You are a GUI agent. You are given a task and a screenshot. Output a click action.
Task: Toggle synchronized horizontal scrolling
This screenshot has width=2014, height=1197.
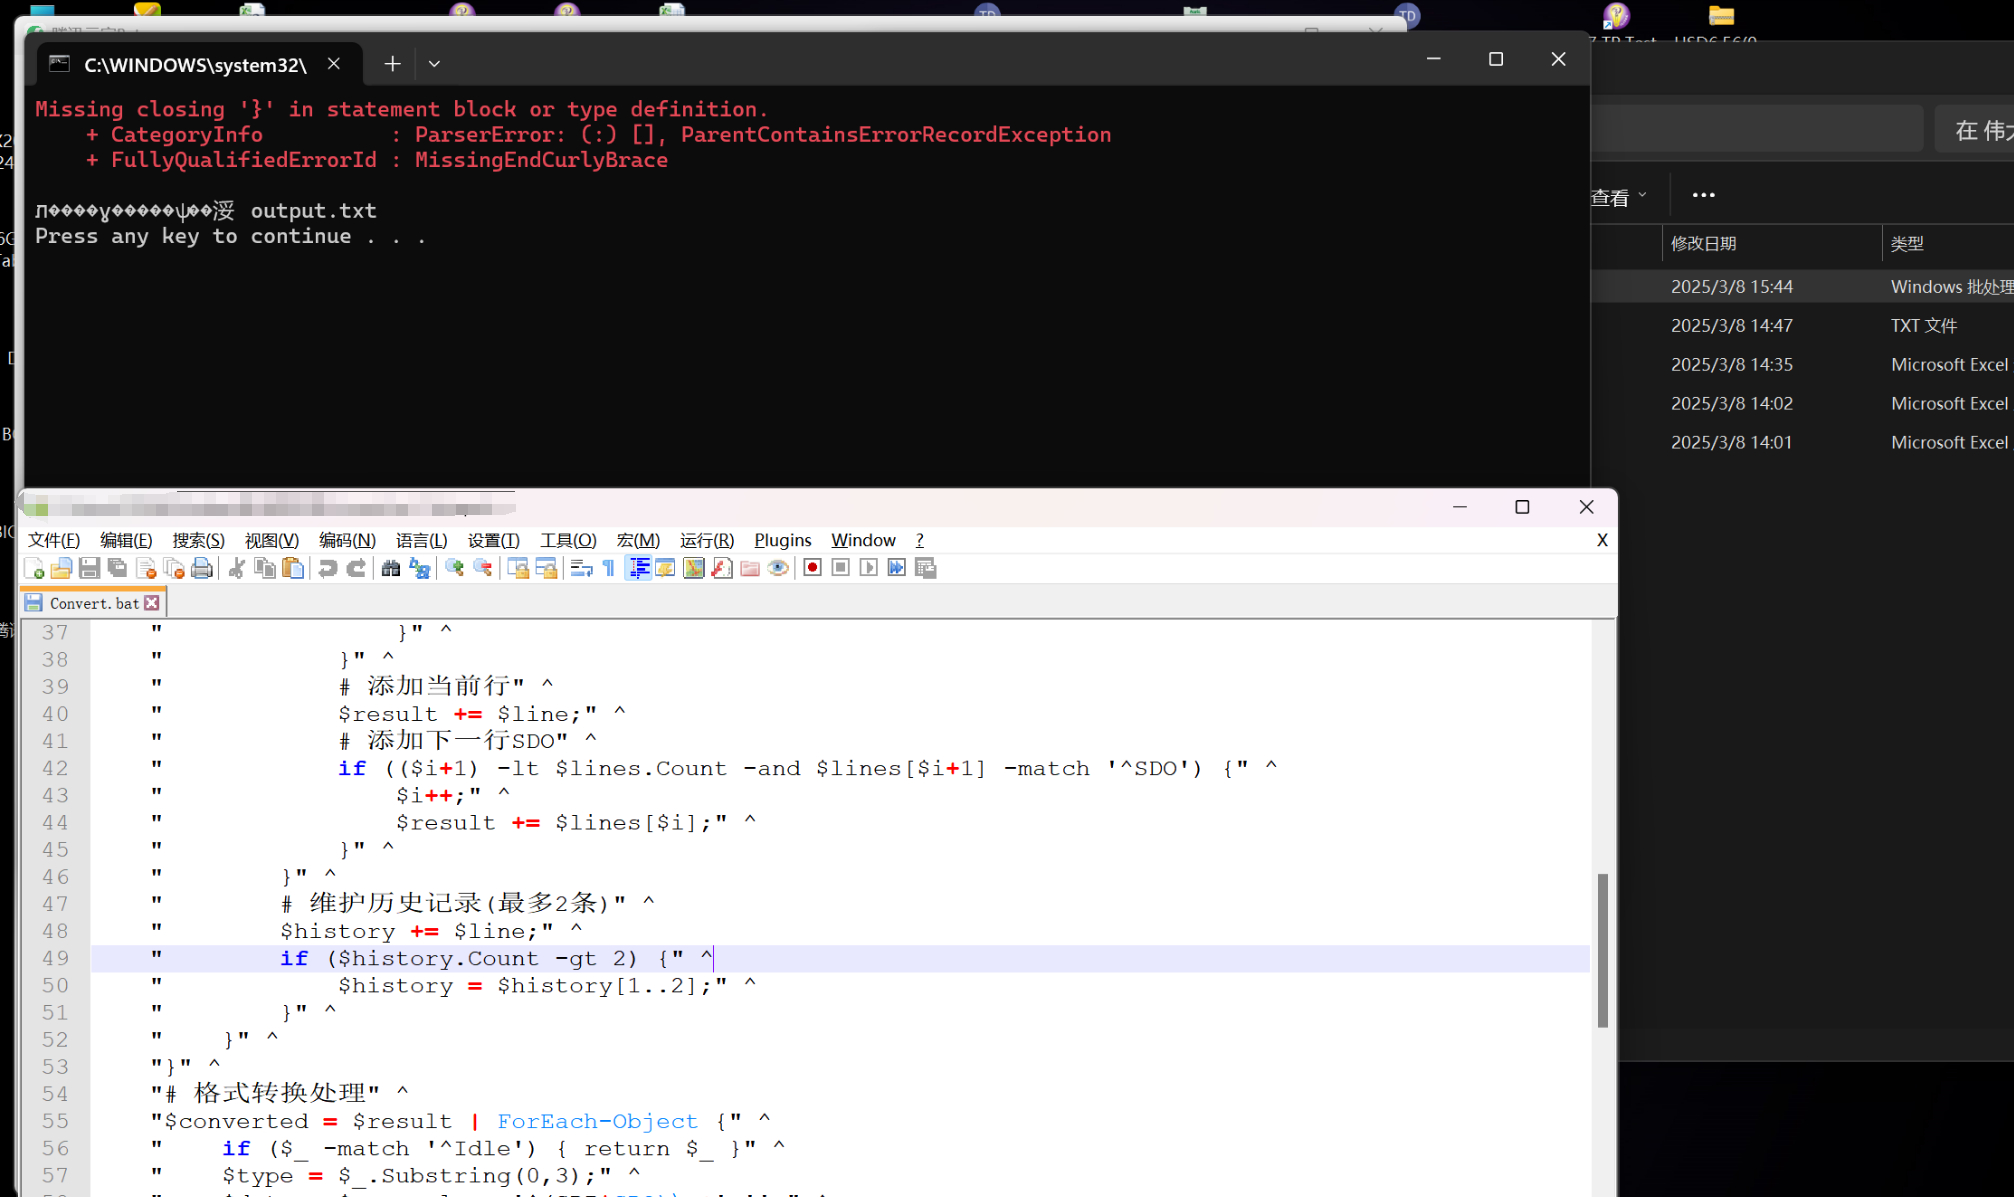click(x=546, y=568)
